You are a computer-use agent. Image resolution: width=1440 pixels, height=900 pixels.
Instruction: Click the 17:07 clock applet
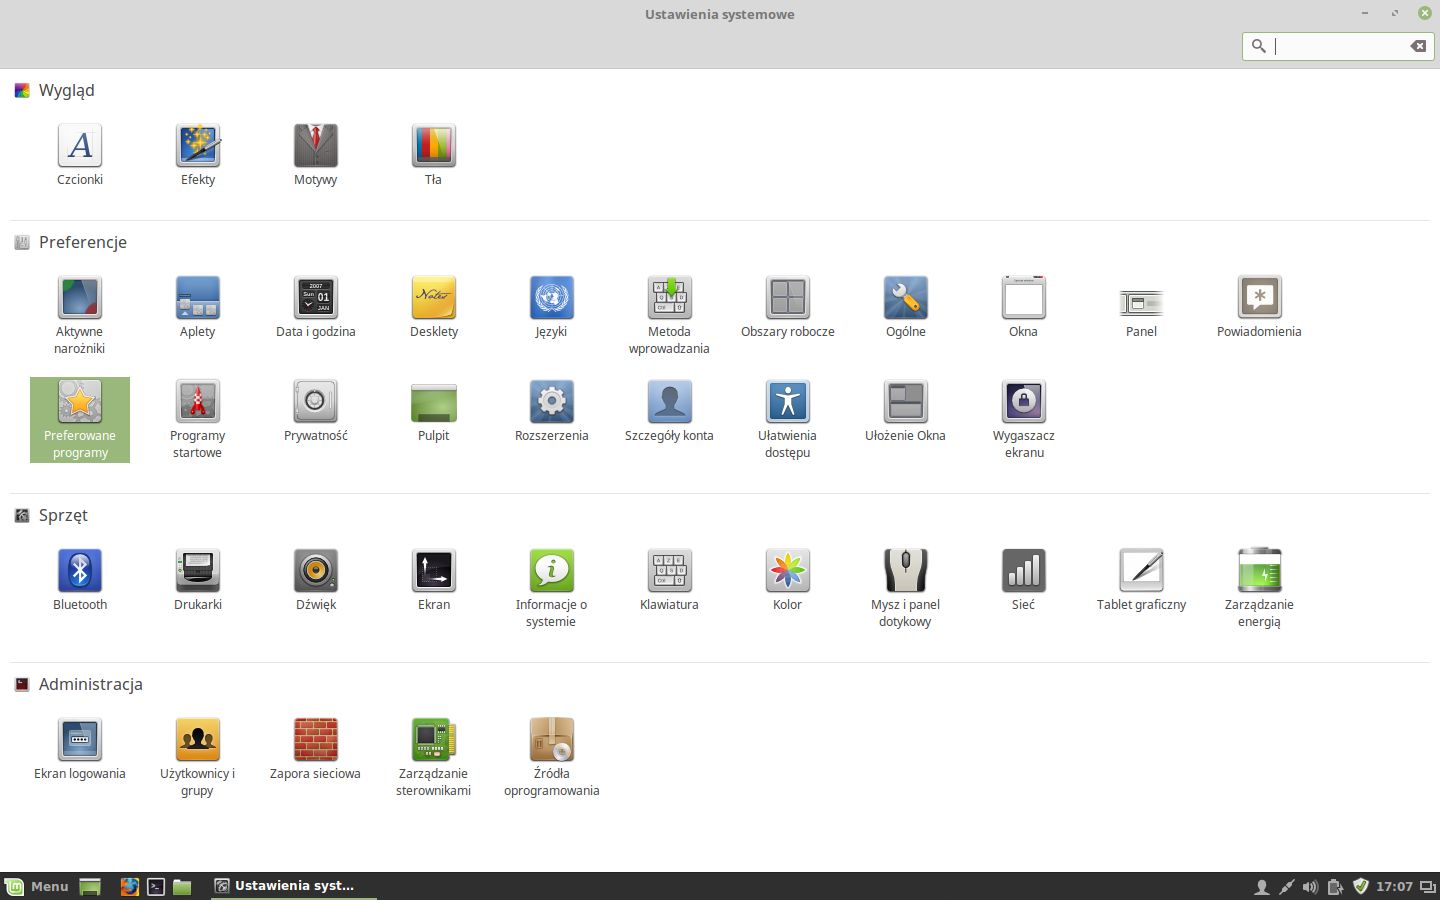tap(1394, 886)
